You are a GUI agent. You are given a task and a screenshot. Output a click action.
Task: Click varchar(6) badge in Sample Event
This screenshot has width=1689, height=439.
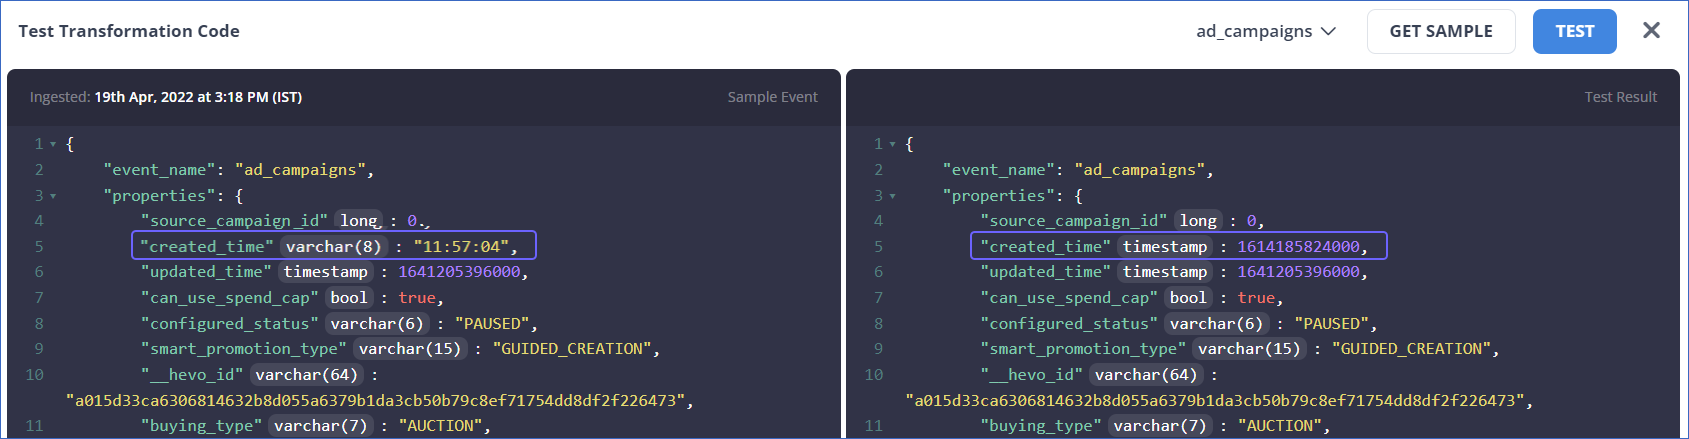pyautogui.click(x=377, y=324)
